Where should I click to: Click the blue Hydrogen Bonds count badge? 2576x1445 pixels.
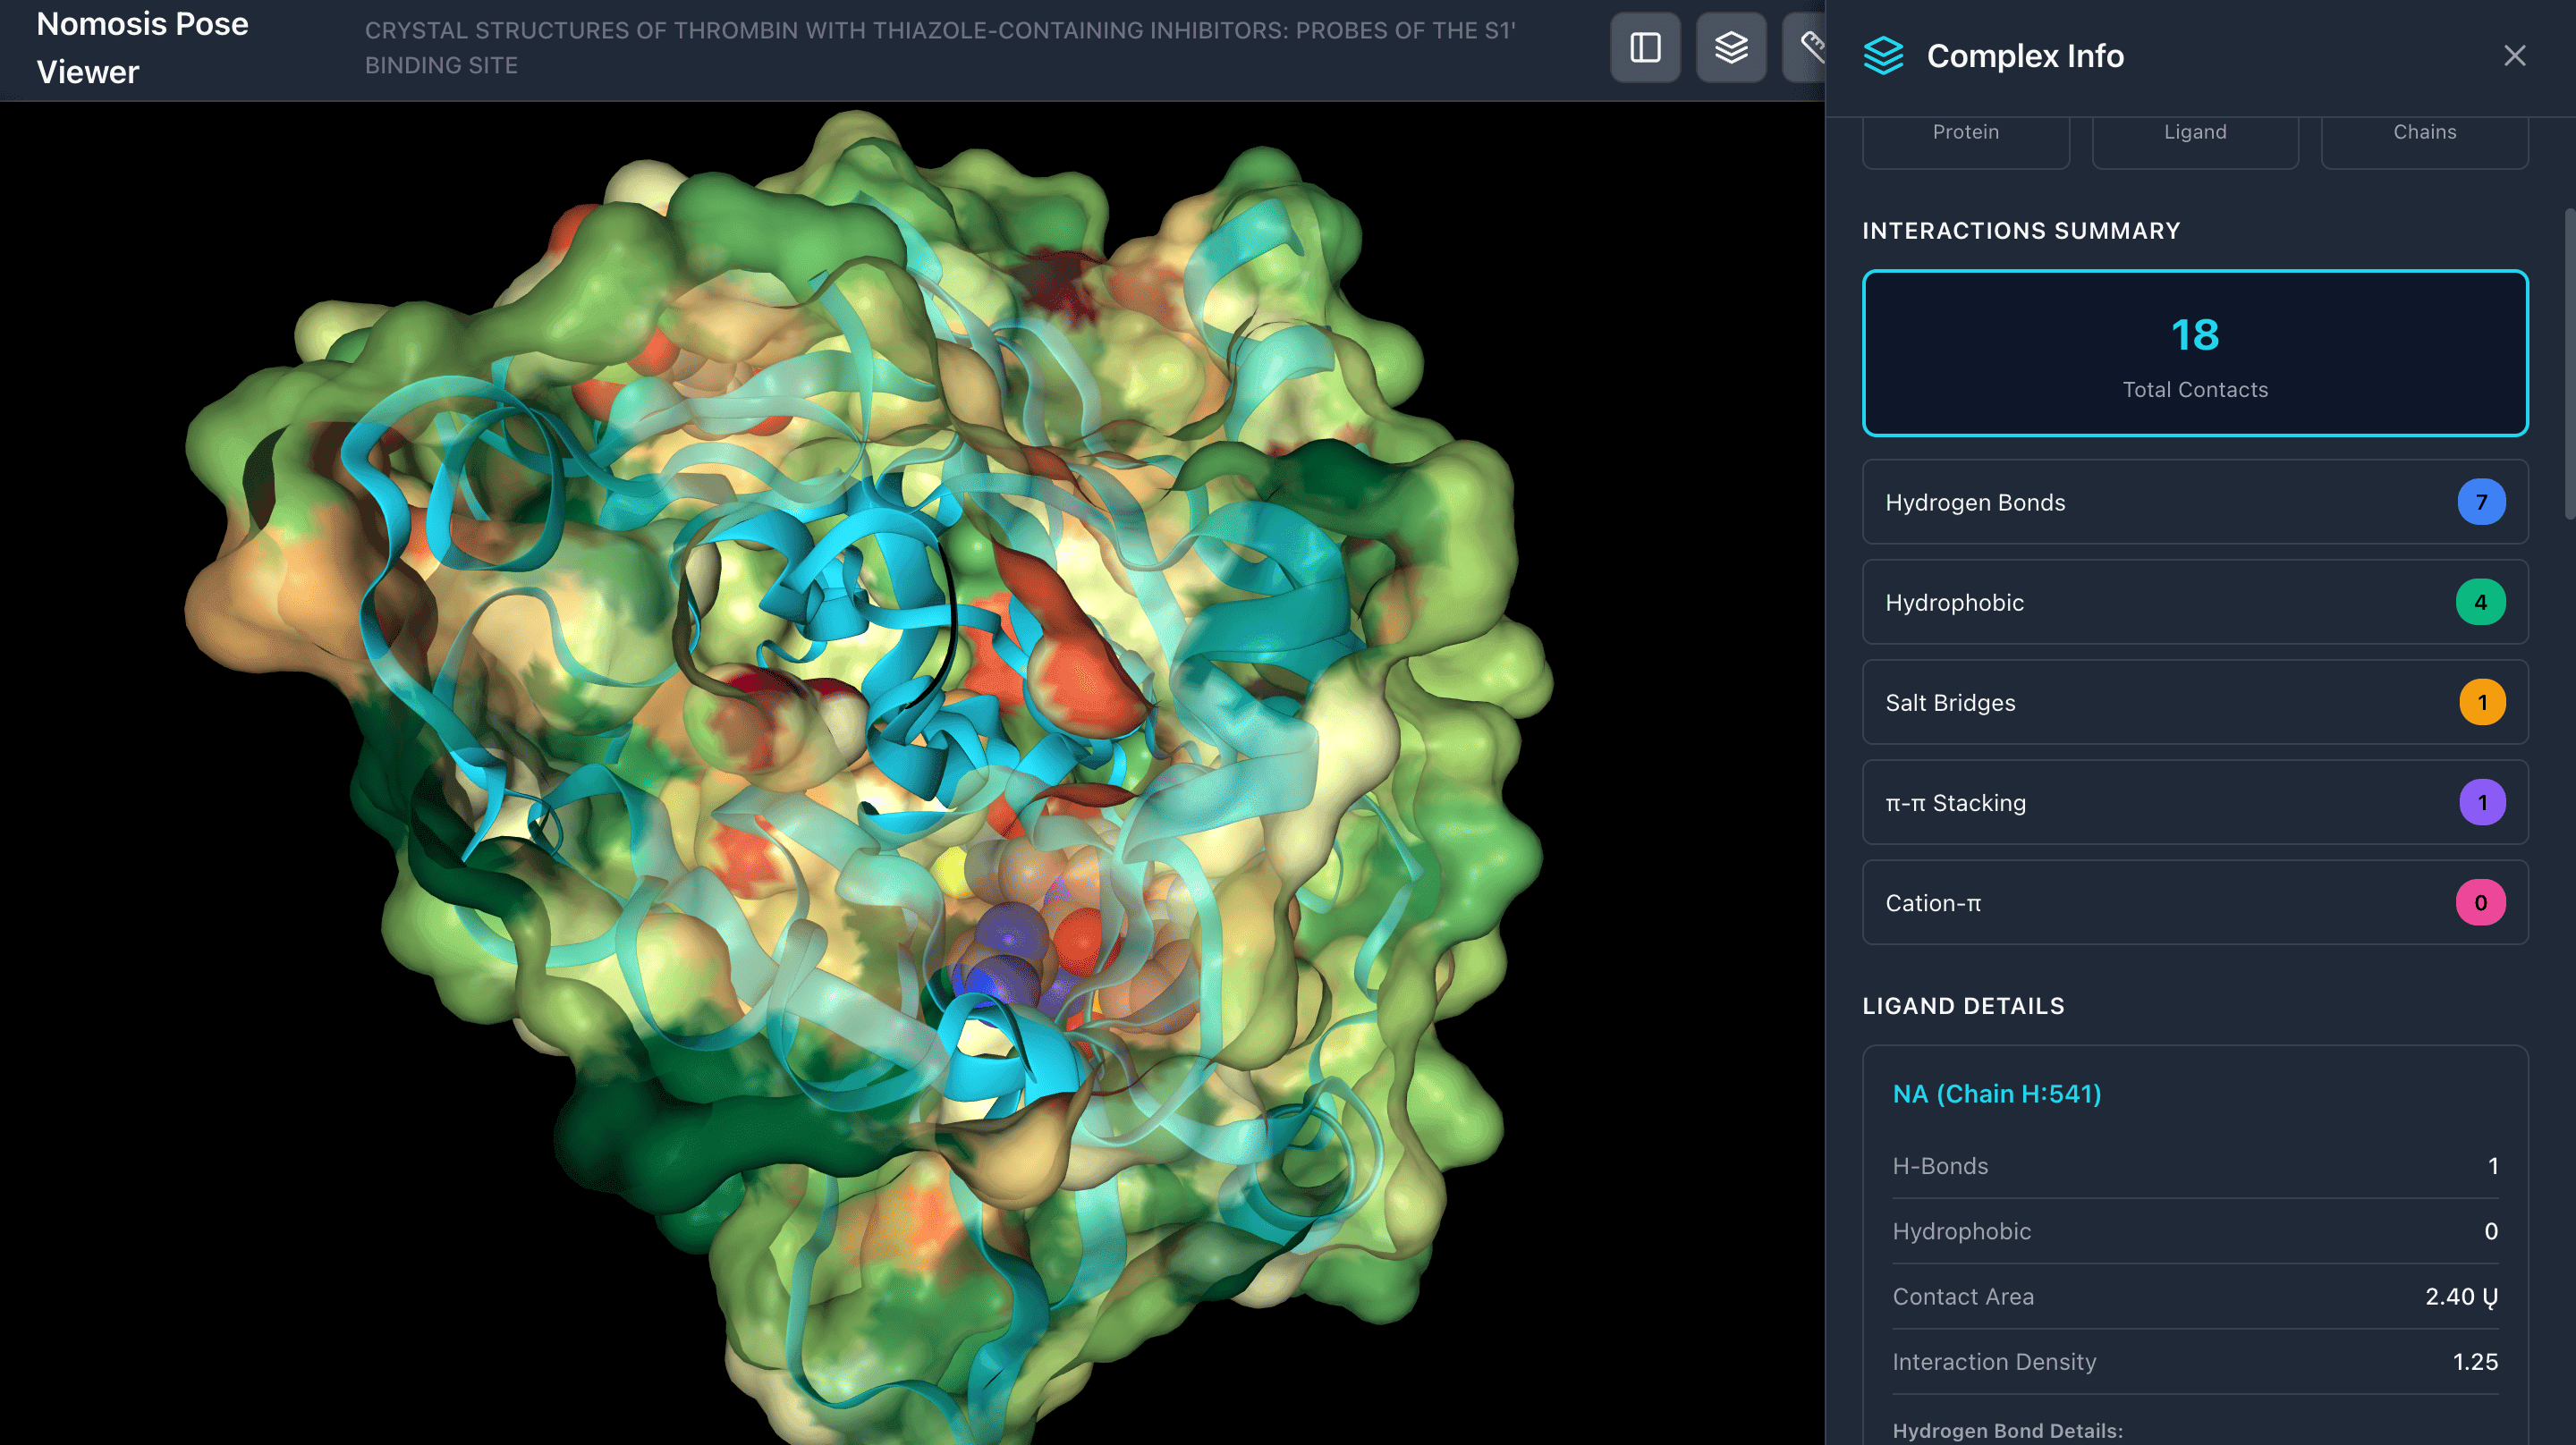[2481, 502]
